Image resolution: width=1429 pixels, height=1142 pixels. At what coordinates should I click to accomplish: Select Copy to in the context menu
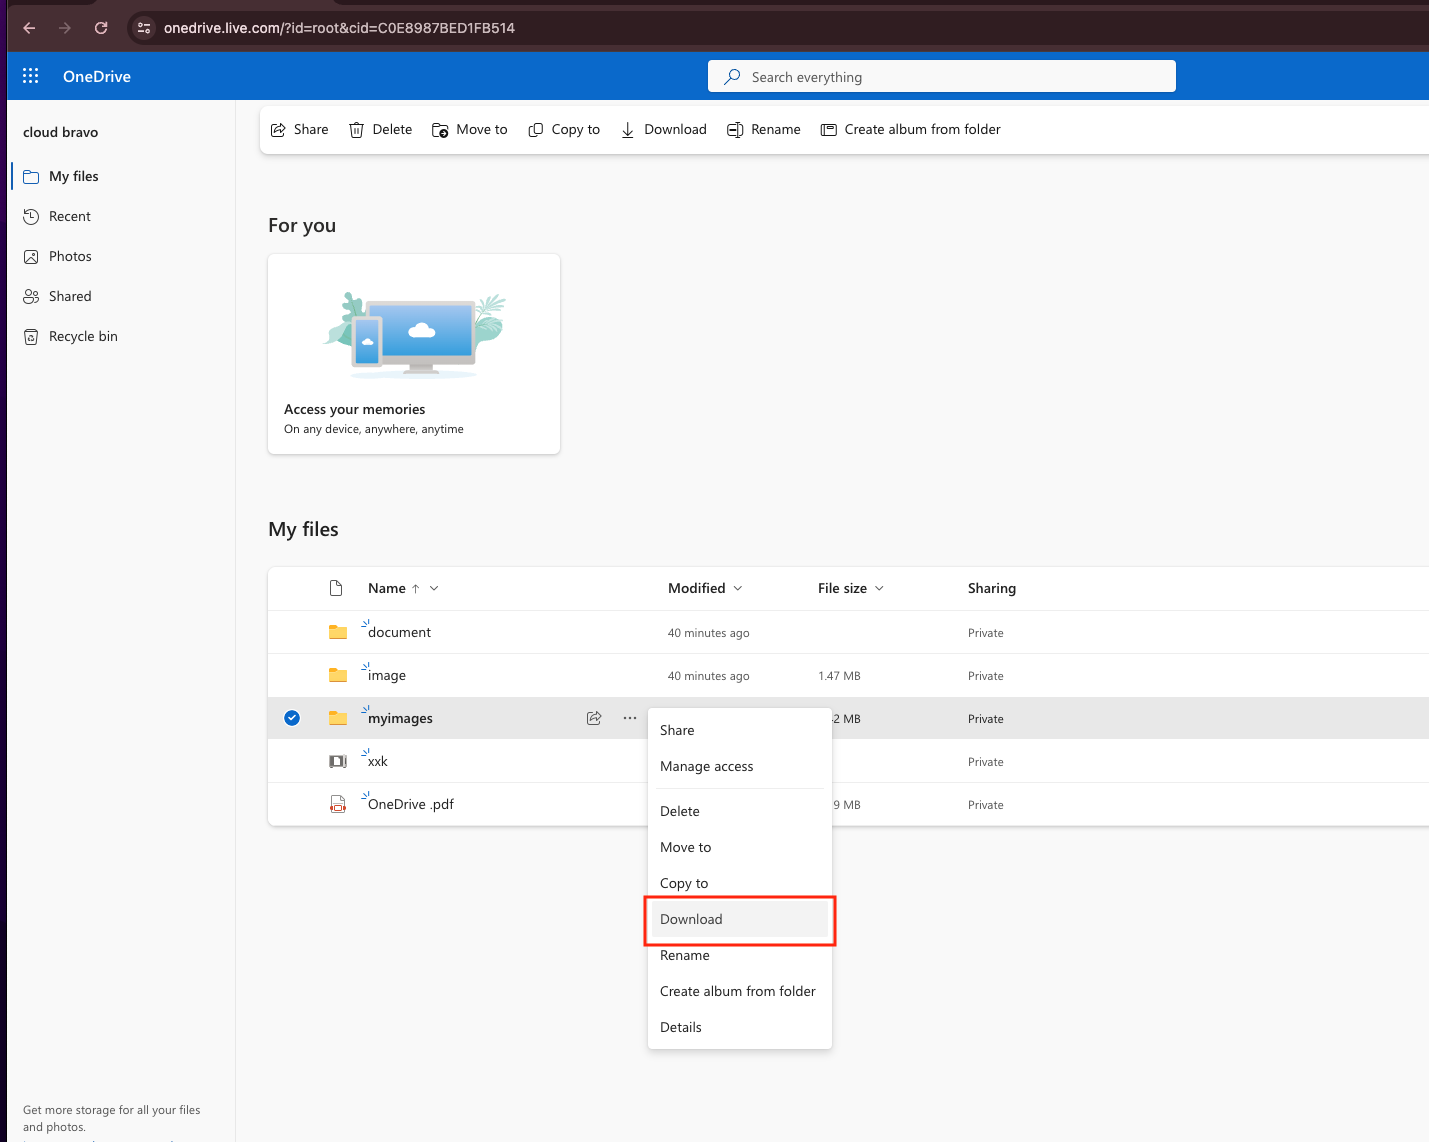click(x=740, y=883)
